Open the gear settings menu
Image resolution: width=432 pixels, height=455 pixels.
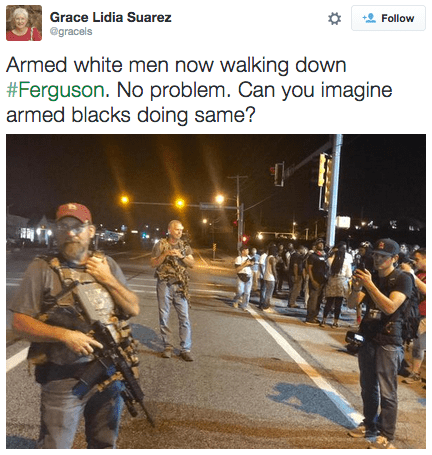334,19
